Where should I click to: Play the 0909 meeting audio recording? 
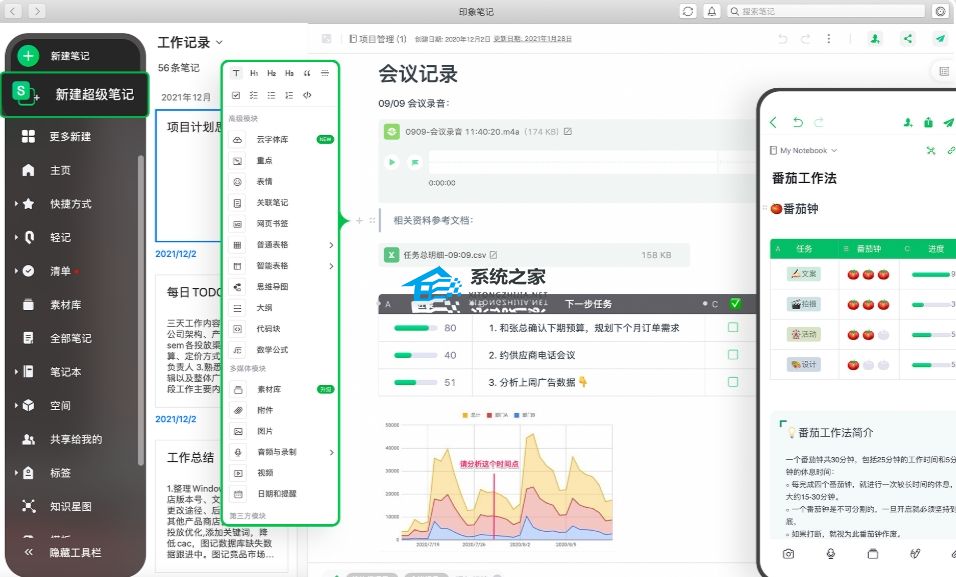click(x=392, y=162)
